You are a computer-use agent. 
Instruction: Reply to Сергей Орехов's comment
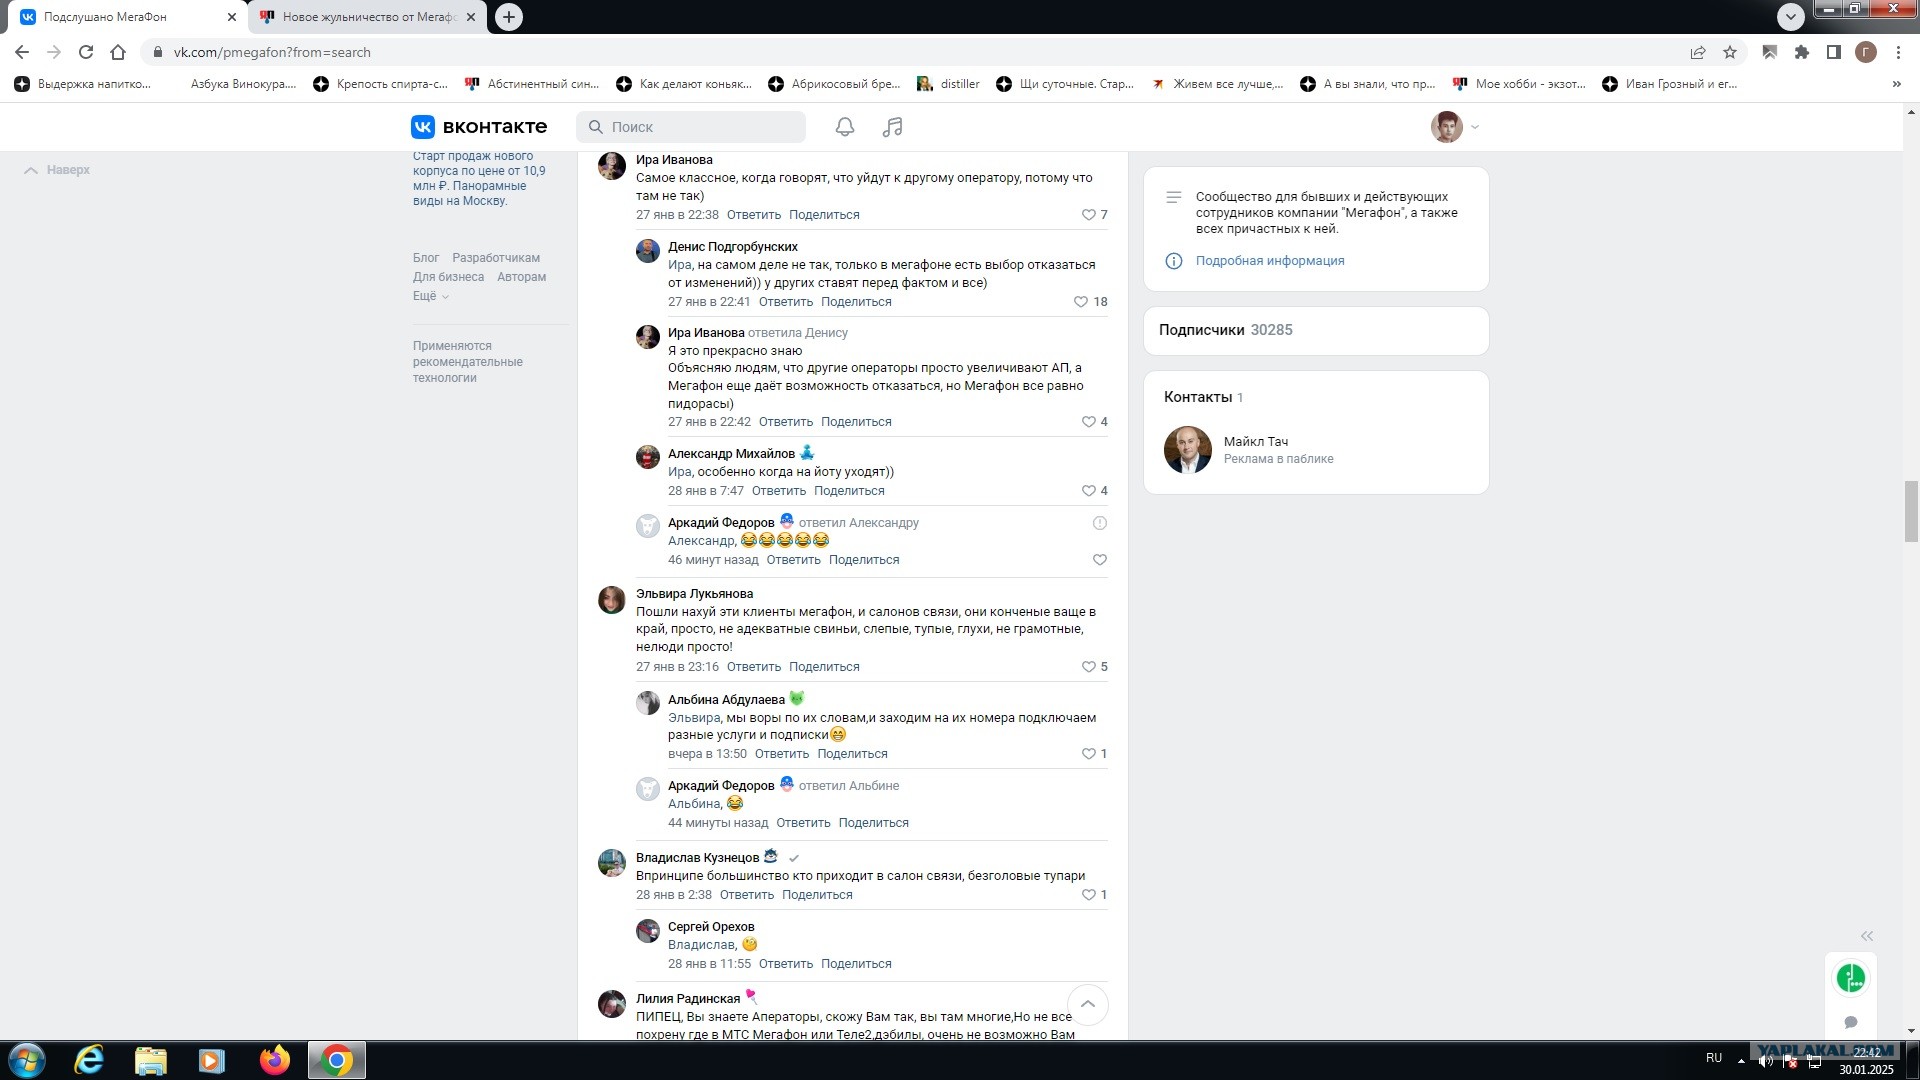pyautogui.click(x=786, y=964)
